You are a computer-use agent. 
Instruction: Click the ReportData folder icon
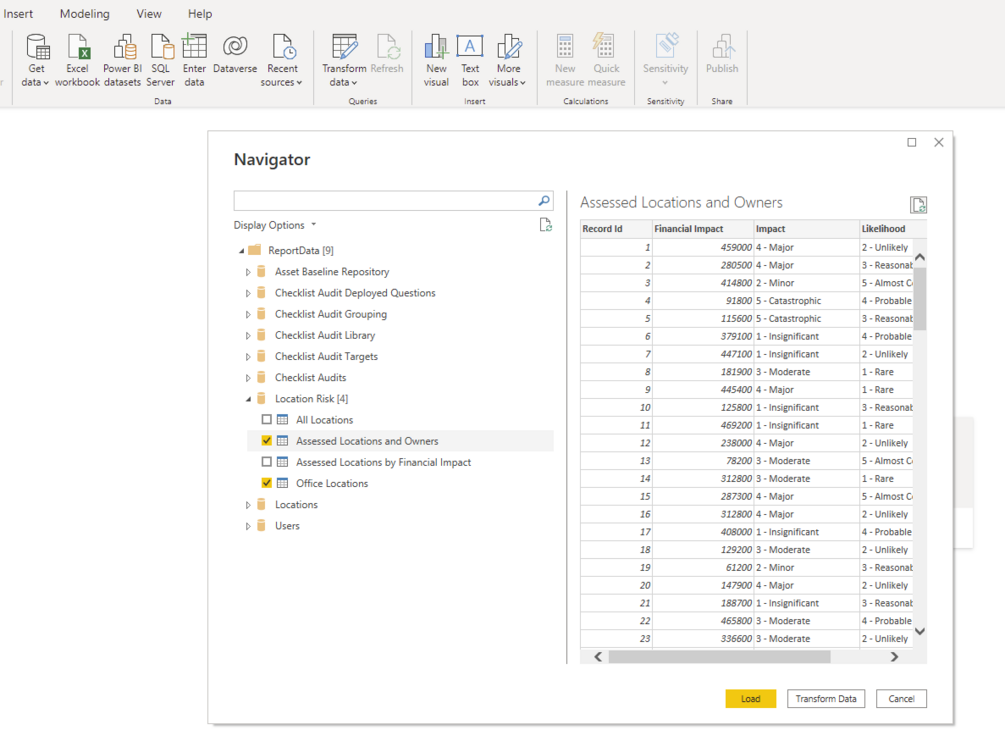(x=254, y=249)
